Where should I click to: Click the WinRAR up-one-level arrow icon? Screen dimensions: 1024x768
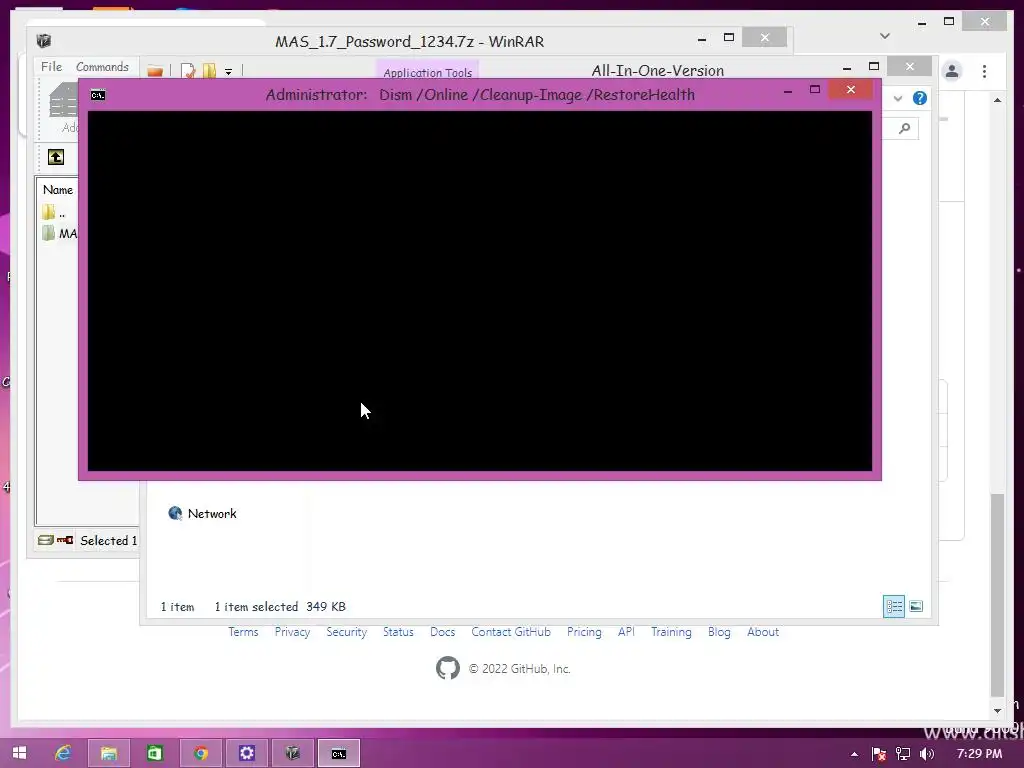[x=56, y=157]
